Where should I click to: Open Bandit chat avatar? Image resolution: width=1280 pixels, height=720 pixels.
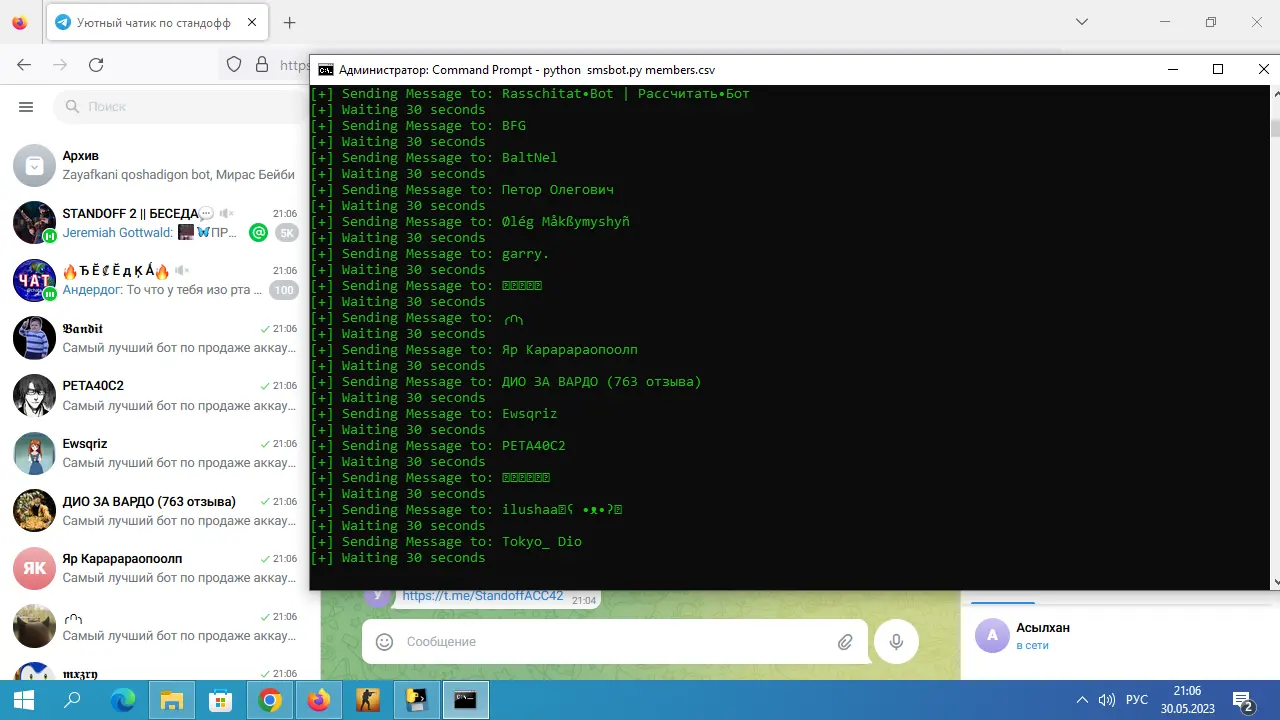coord(34,338)
